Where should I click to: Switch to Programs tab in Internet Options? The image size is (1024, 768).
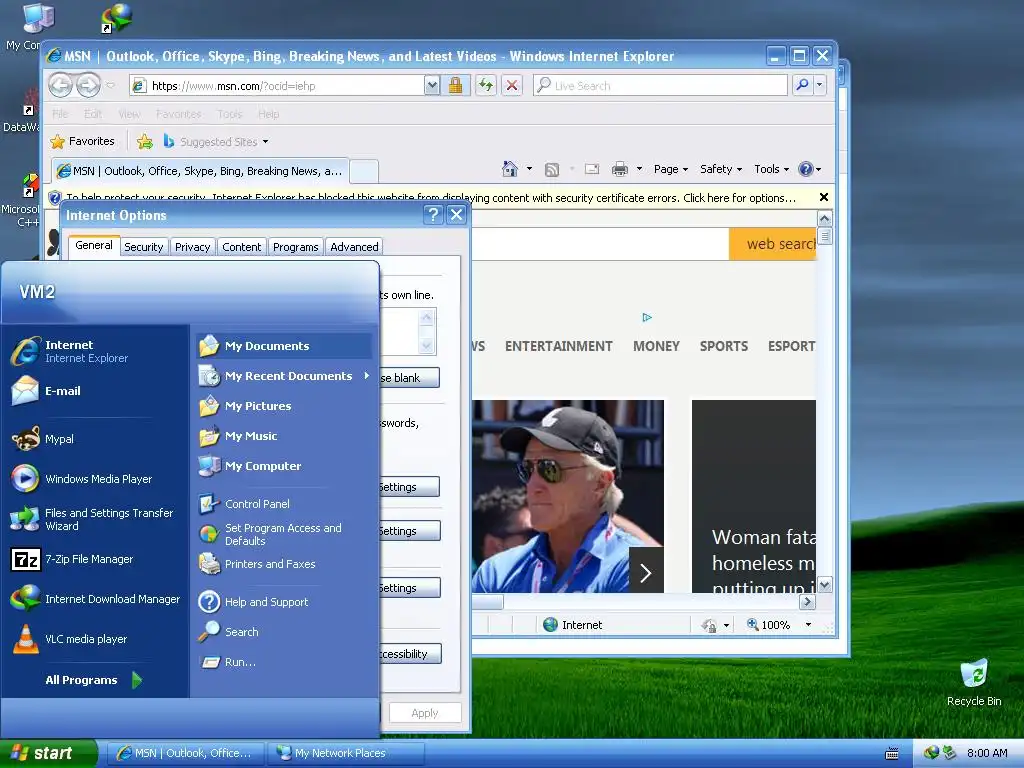295,247
